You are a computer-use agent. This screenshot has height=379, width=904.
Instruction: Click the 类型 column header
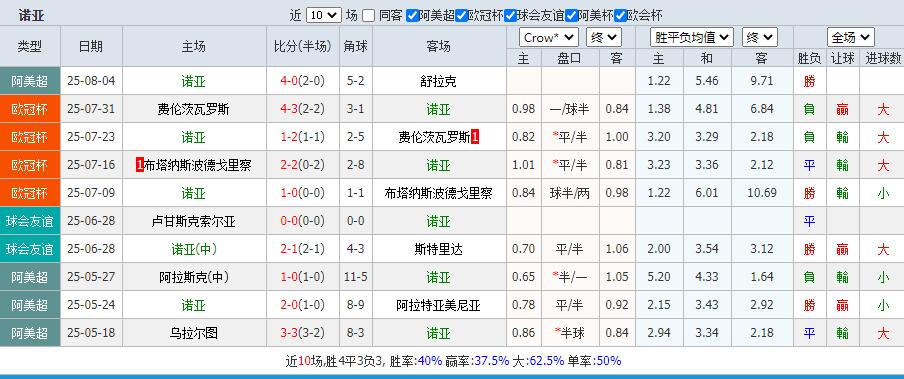[x=29, y=47]
